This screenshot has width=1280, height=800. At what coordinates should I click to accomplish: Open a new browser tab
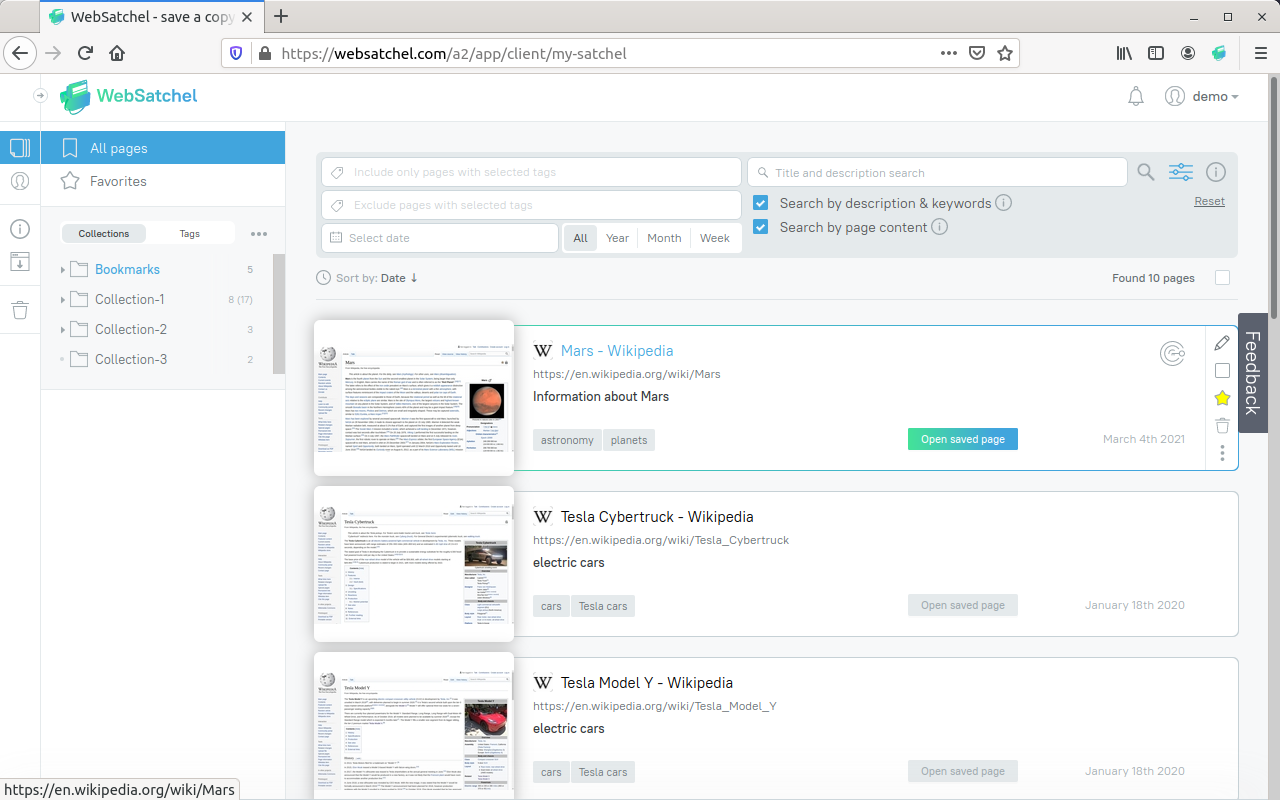(x=281, y=16)
